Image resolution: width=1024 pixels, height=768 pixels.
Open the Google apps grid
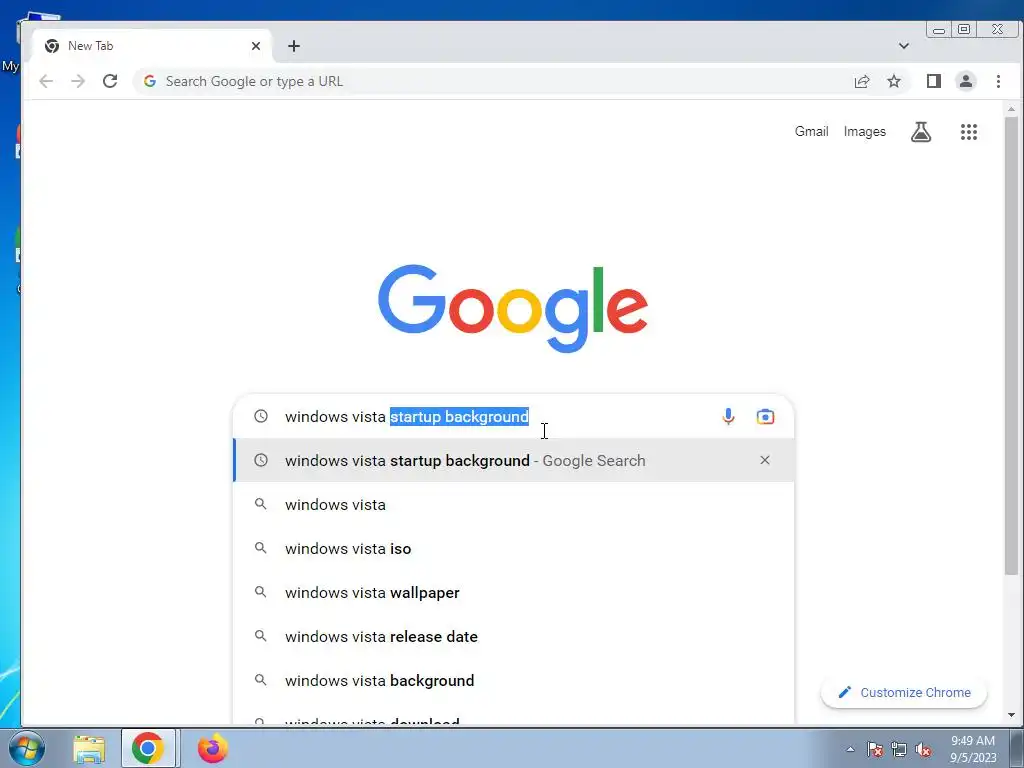(968, 132)
